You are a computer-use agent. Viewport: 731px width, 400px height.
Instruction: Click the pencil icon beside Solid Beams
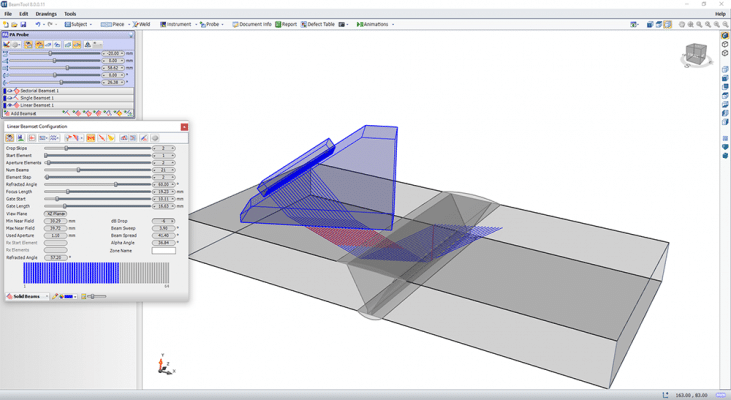(x=55, y=297)
